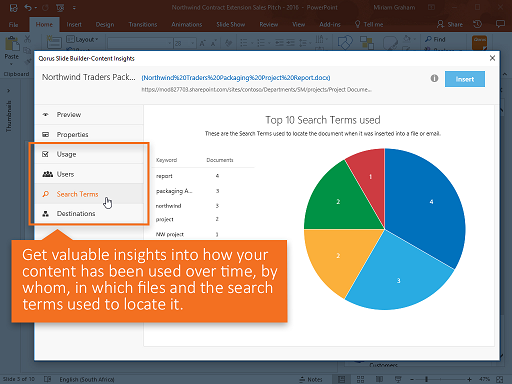
Task: Click the Cut scissors icon
Action: pos(27,39)
